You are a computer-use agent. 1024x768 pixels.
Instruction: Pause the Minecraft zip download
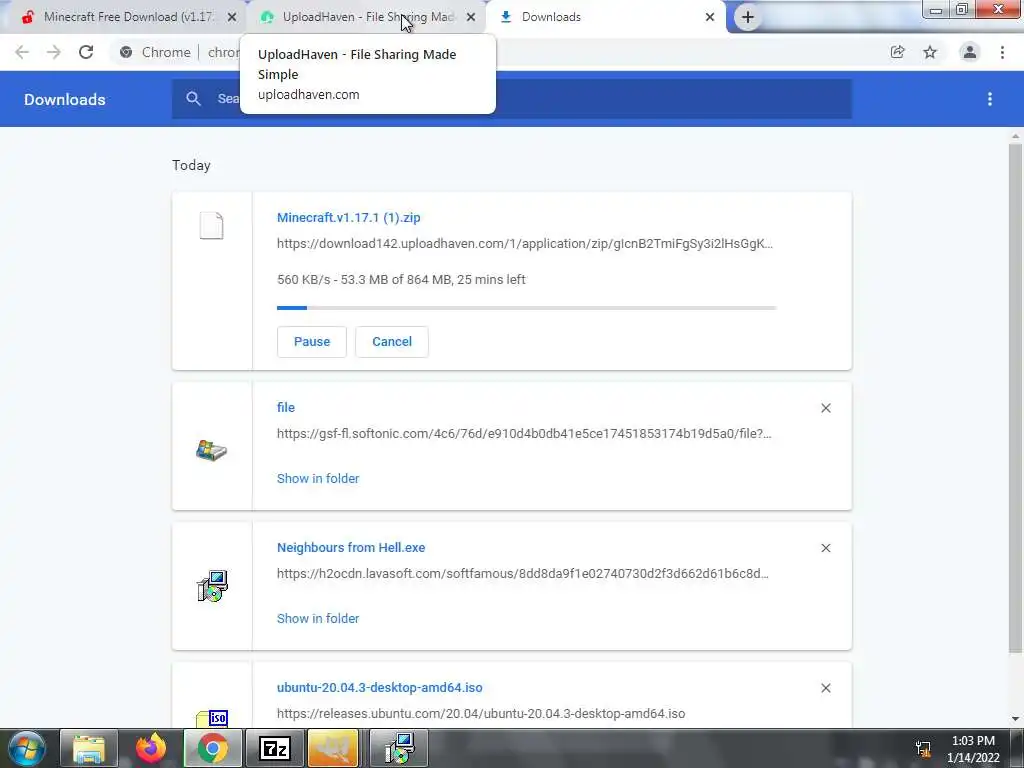pos(312,342)
